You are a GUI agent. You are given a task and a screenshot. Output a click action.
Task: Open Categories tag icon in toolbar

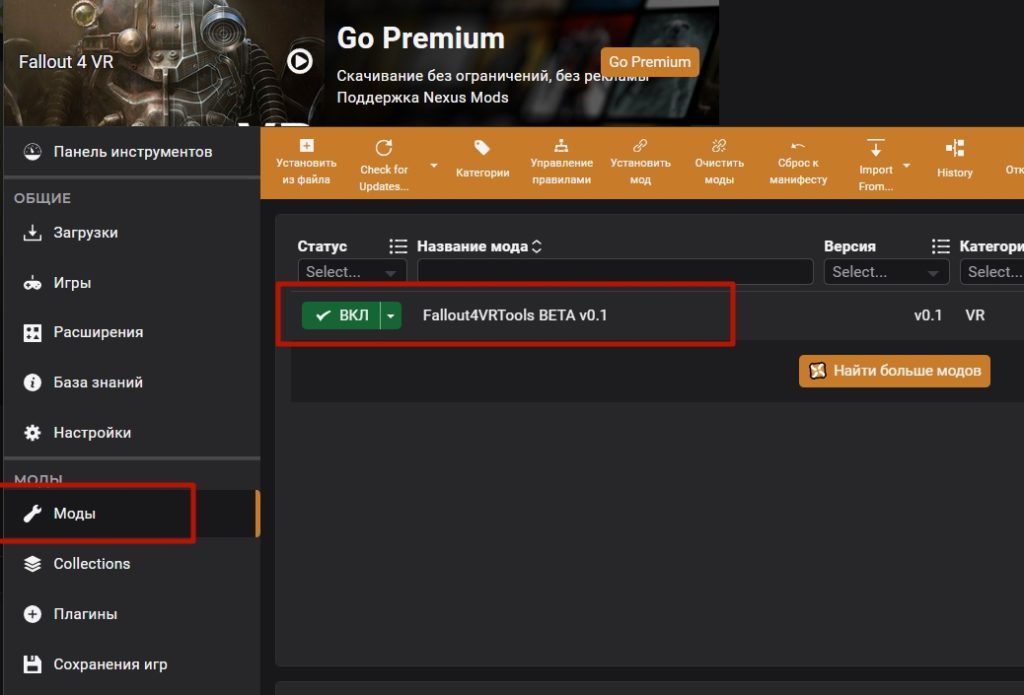tap(482, 148)
